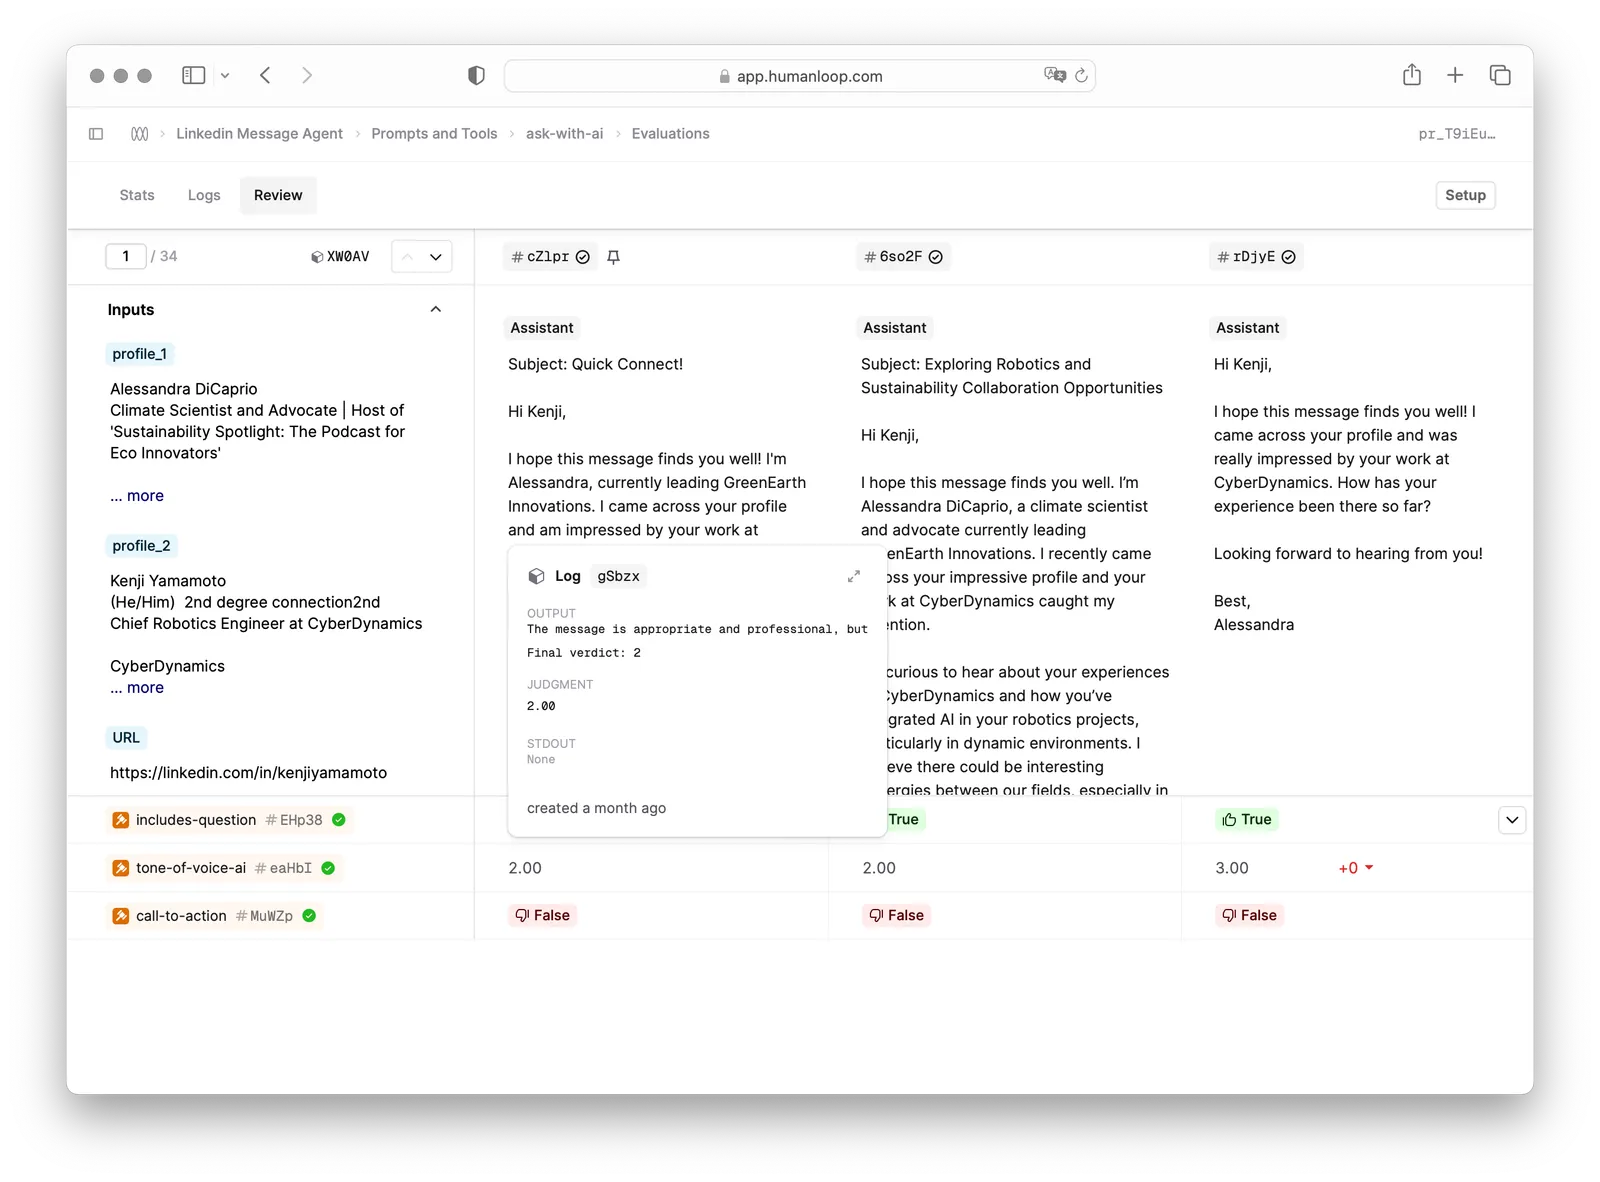Open the 6so2F version tag
The width and height of the screenshot is (1600, 1182).
[x=903, y=257]
